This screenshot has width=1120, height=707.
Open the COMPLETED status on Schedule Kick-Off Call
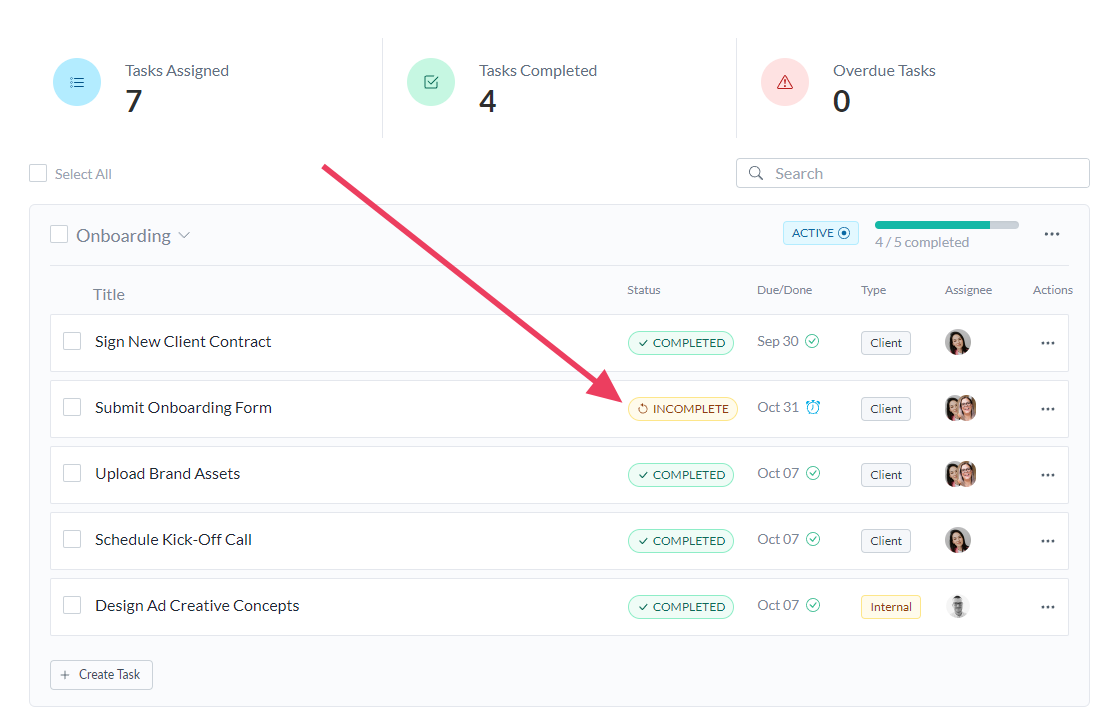coord(680,541)
